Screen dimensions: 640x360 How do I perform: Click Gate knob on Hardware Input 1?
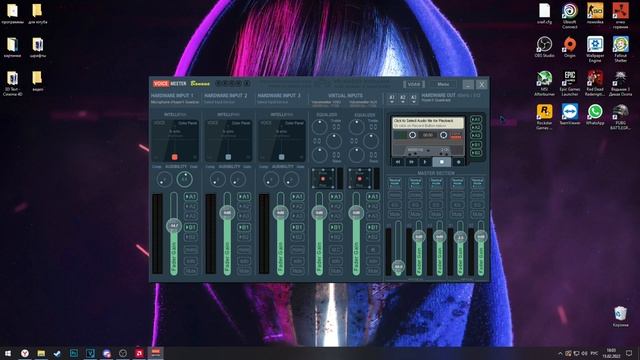pos(184,179)
